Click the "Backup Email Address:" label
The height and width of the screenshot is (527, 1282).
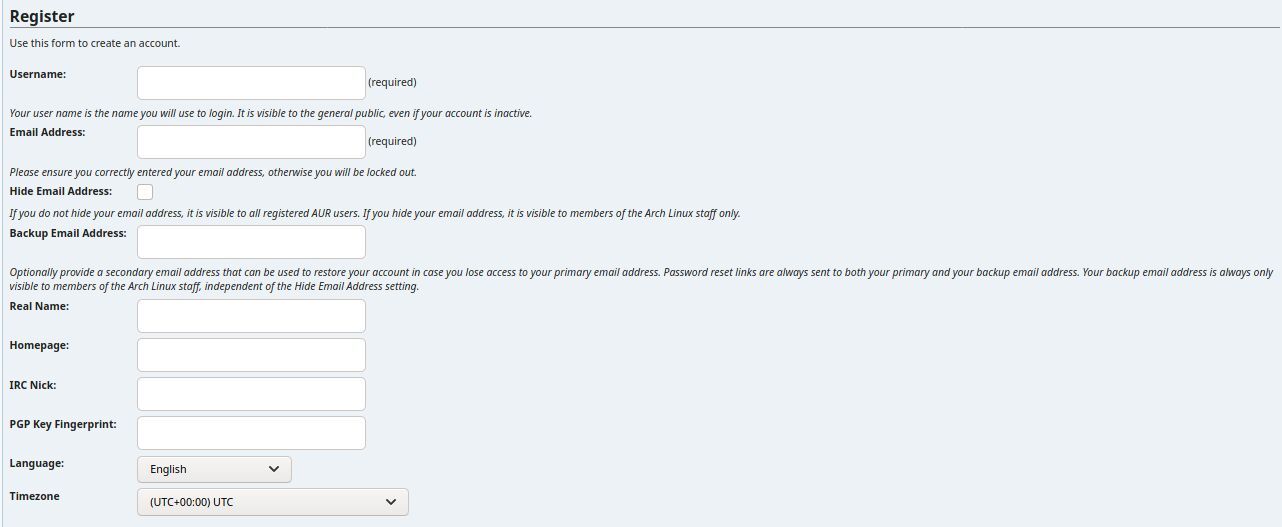pos(68,233)
